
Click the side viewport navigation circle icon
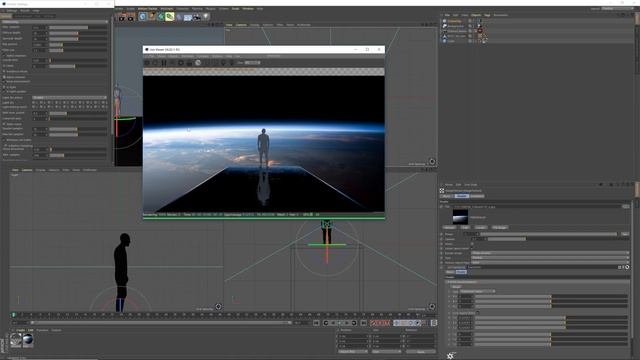(218, 307)
